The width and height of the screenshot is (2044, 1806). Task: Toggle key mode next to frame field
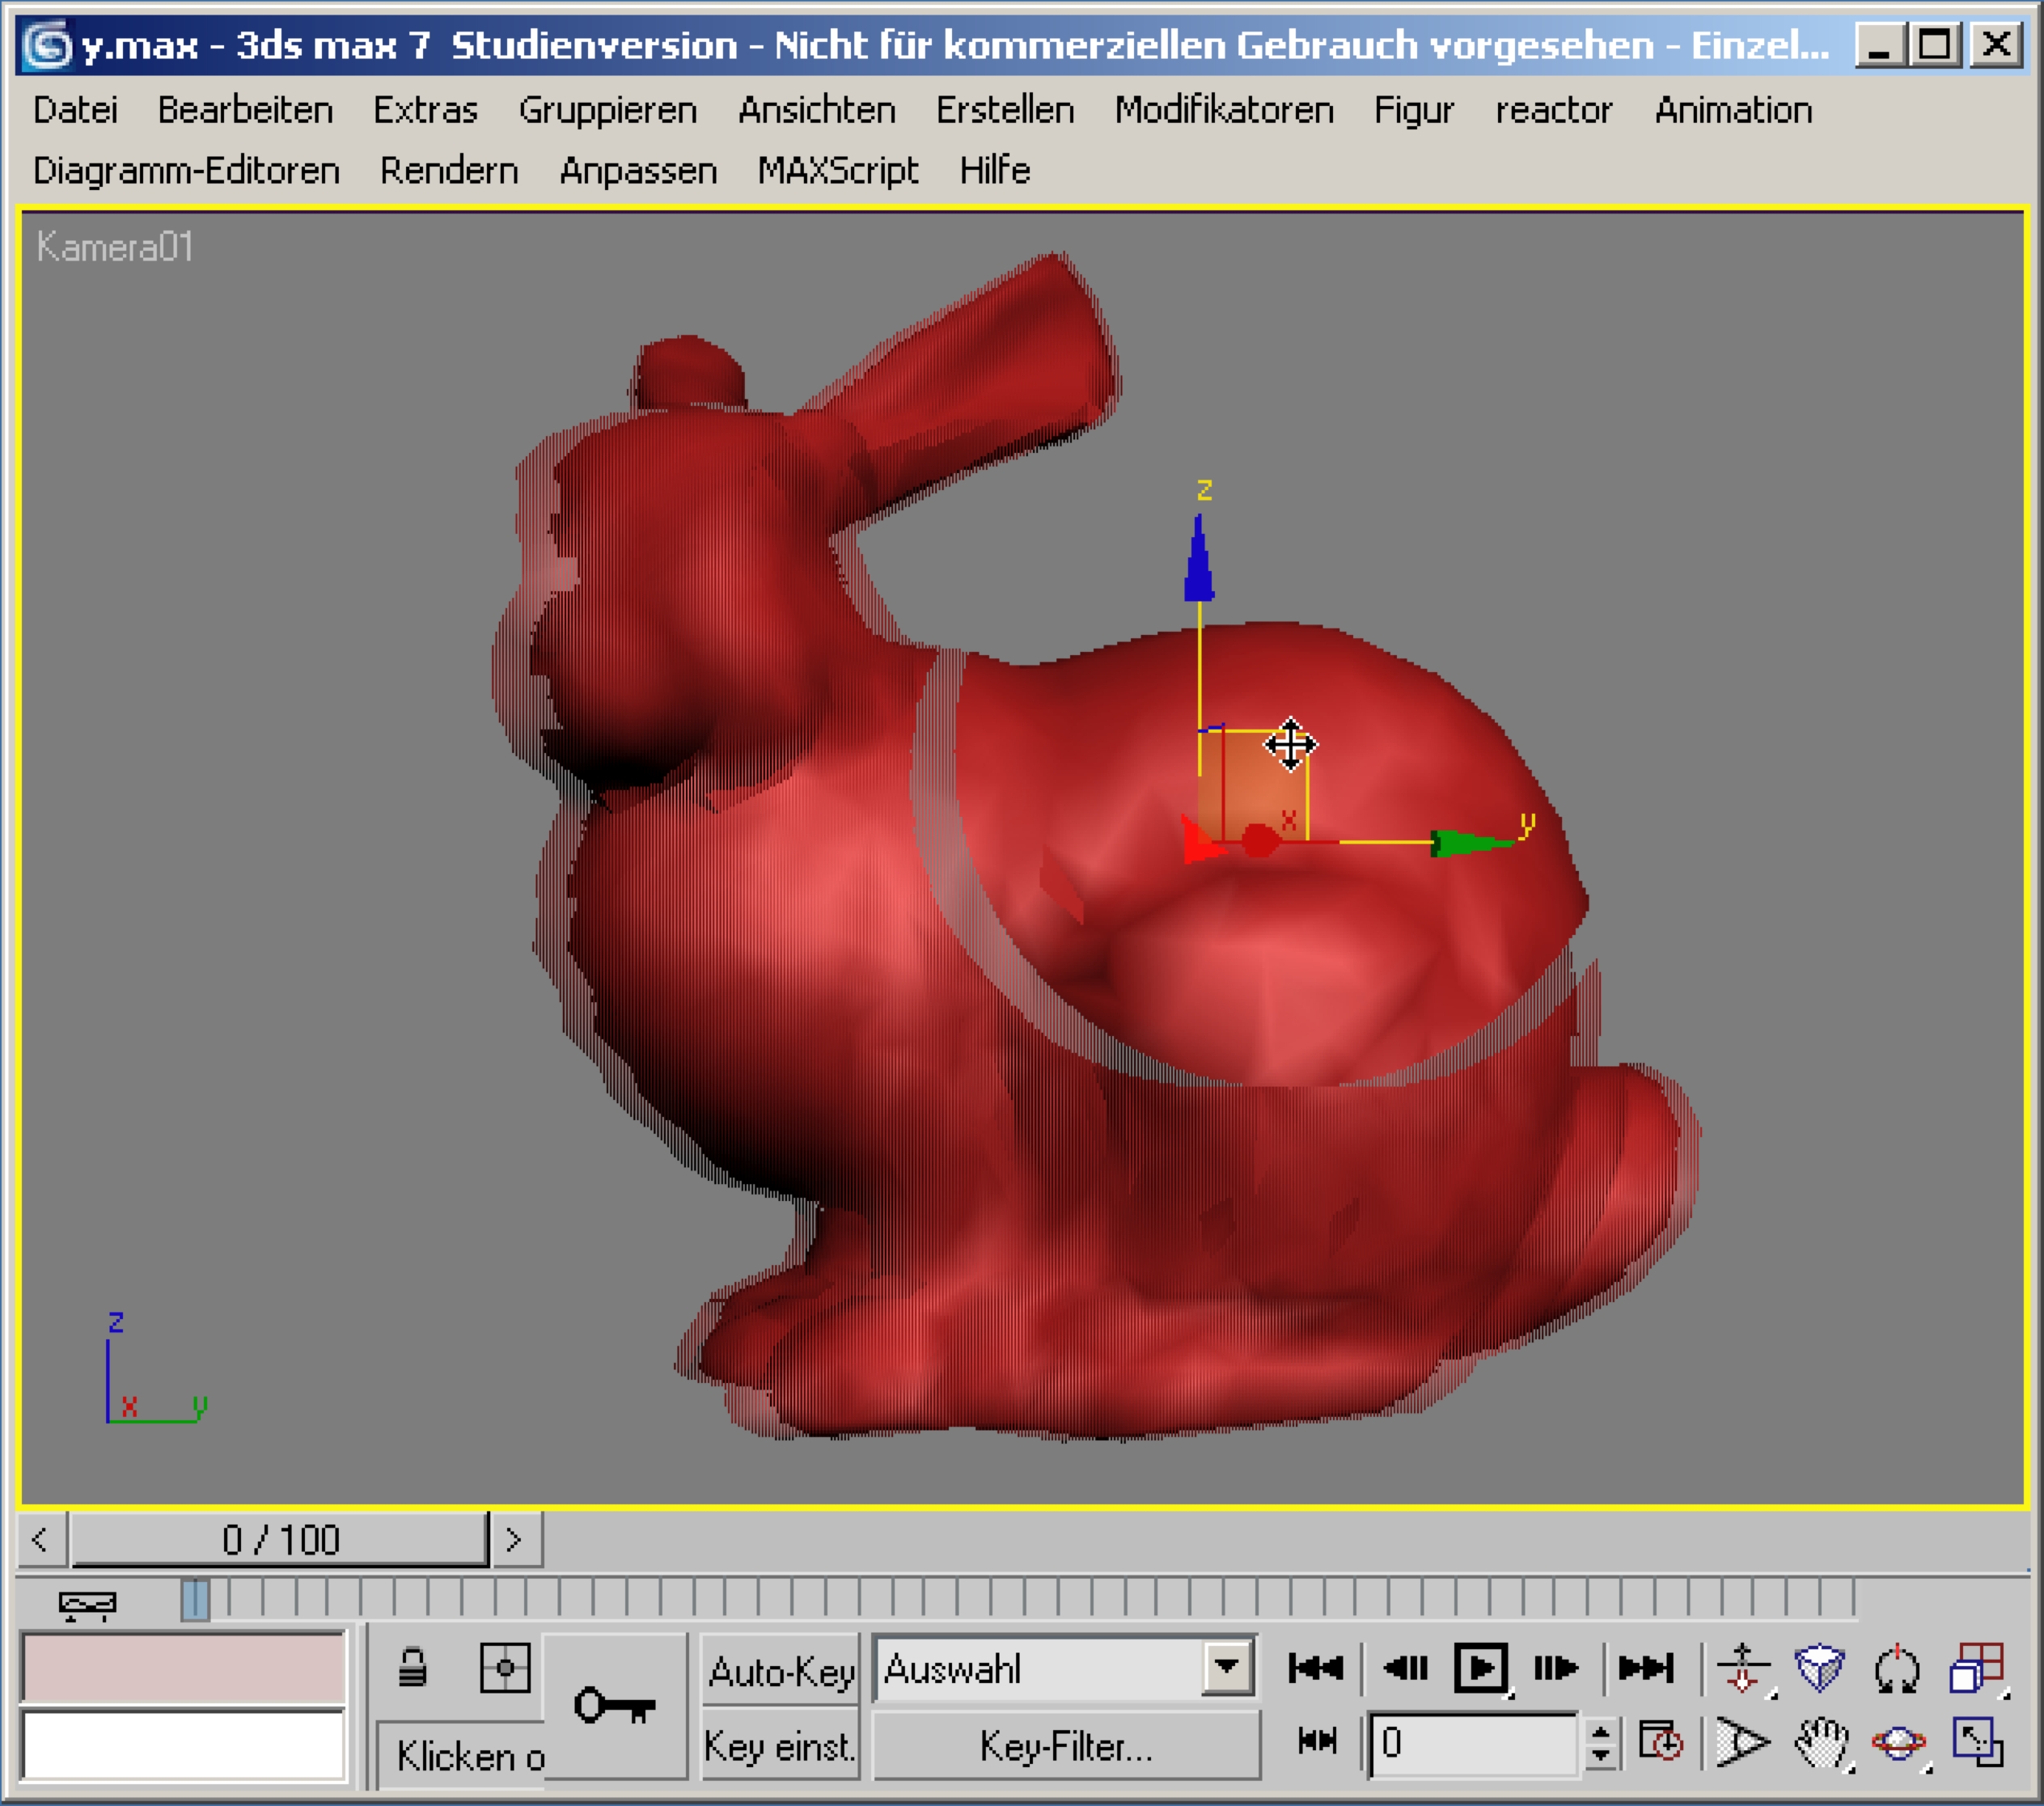click(x=1317, y=1741)
